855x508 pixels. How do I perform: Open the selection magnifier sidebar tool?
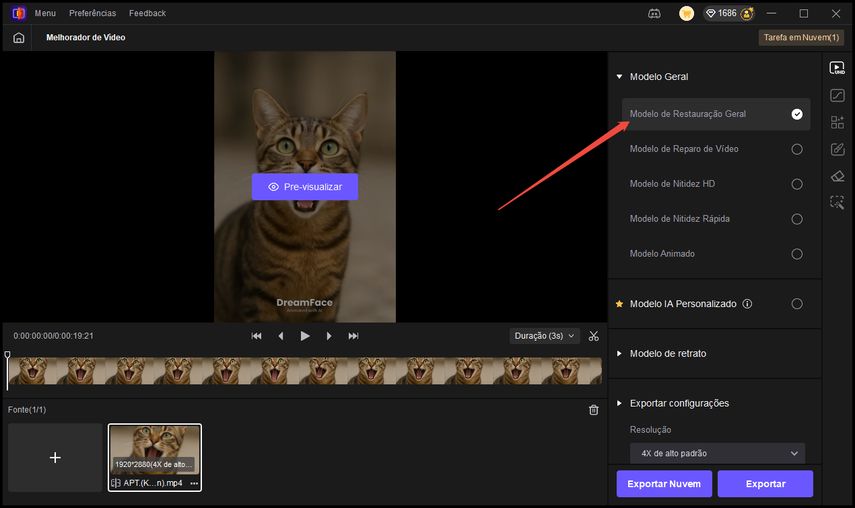pos(837,202)
